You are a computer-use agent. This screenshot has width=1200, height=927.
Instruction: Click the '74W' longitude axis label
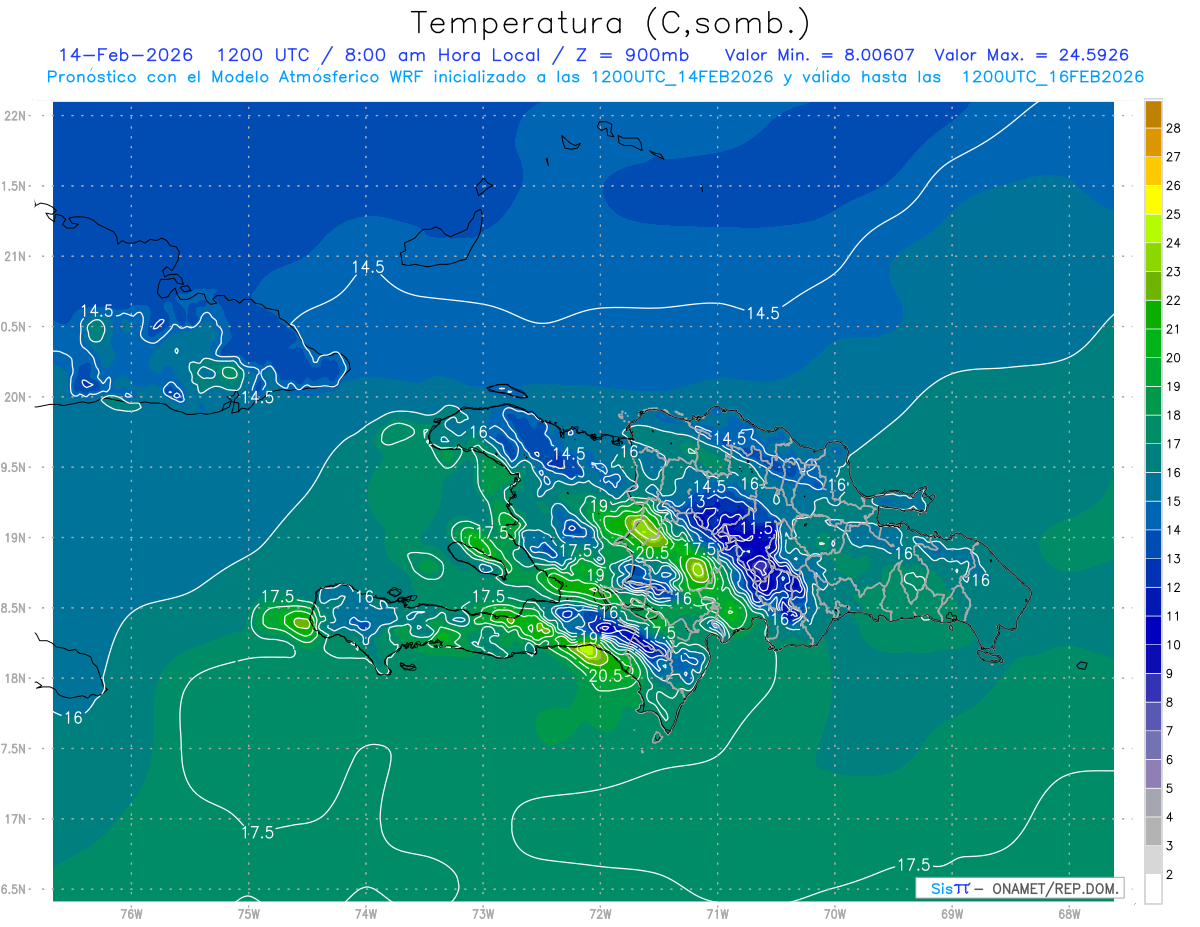point(366,914)
